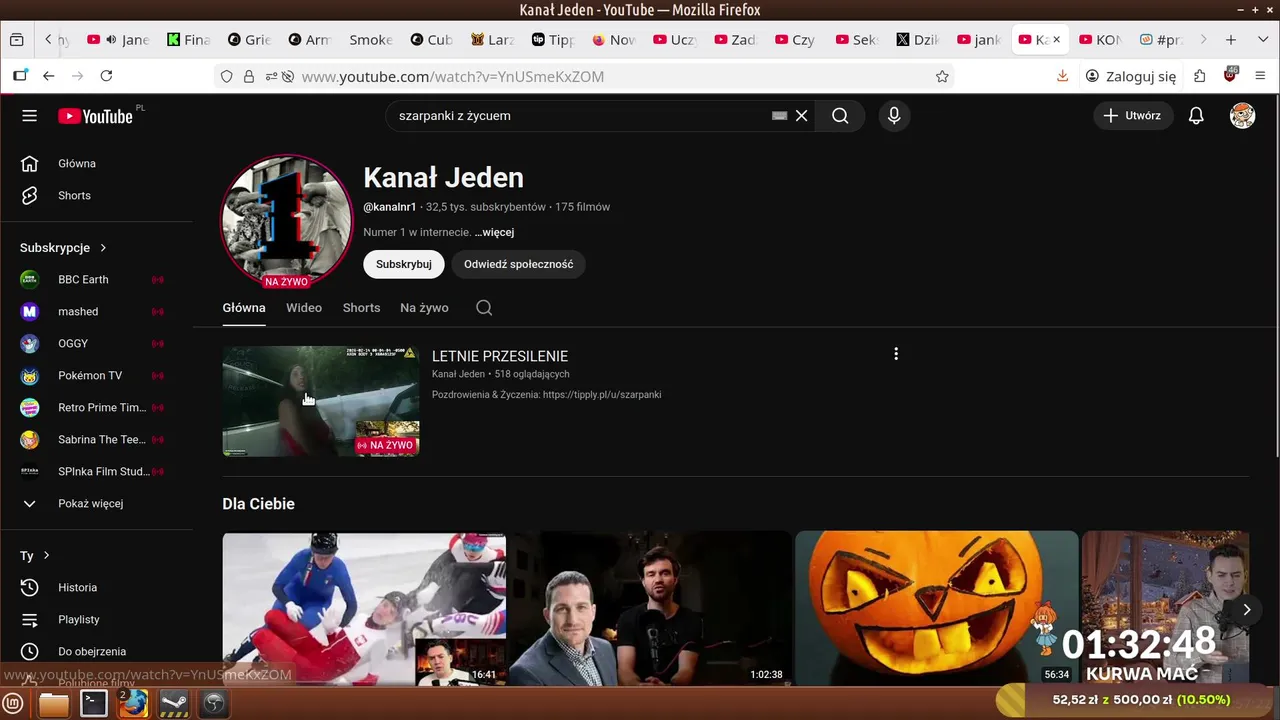Open Historia in the sidebar

tap(77, 588)
